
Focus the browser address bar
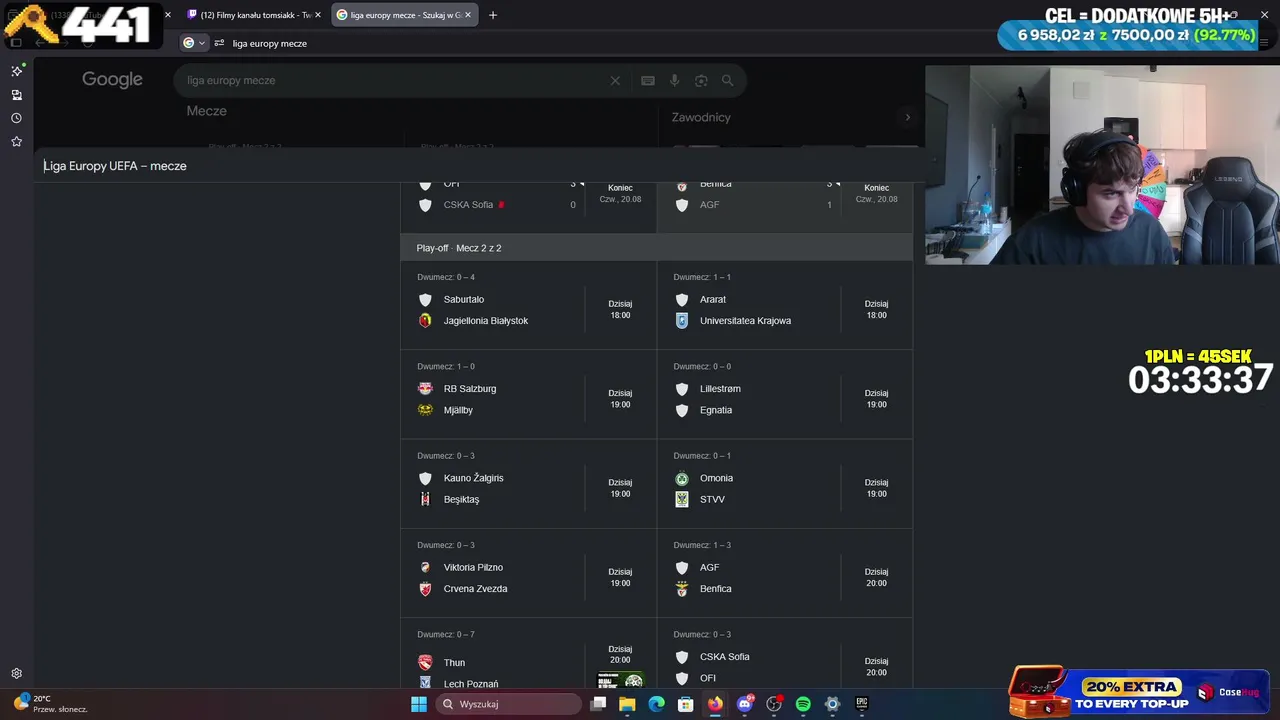point(600,43)
